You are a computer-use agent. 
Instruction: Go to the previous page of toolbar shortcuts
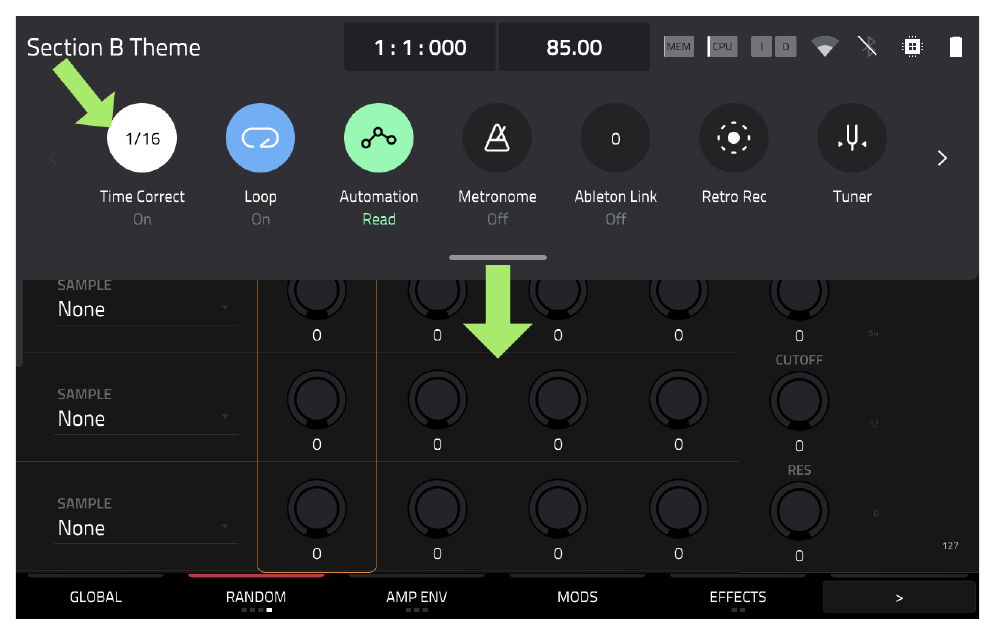pyautogui.click(x=53, y=158)
